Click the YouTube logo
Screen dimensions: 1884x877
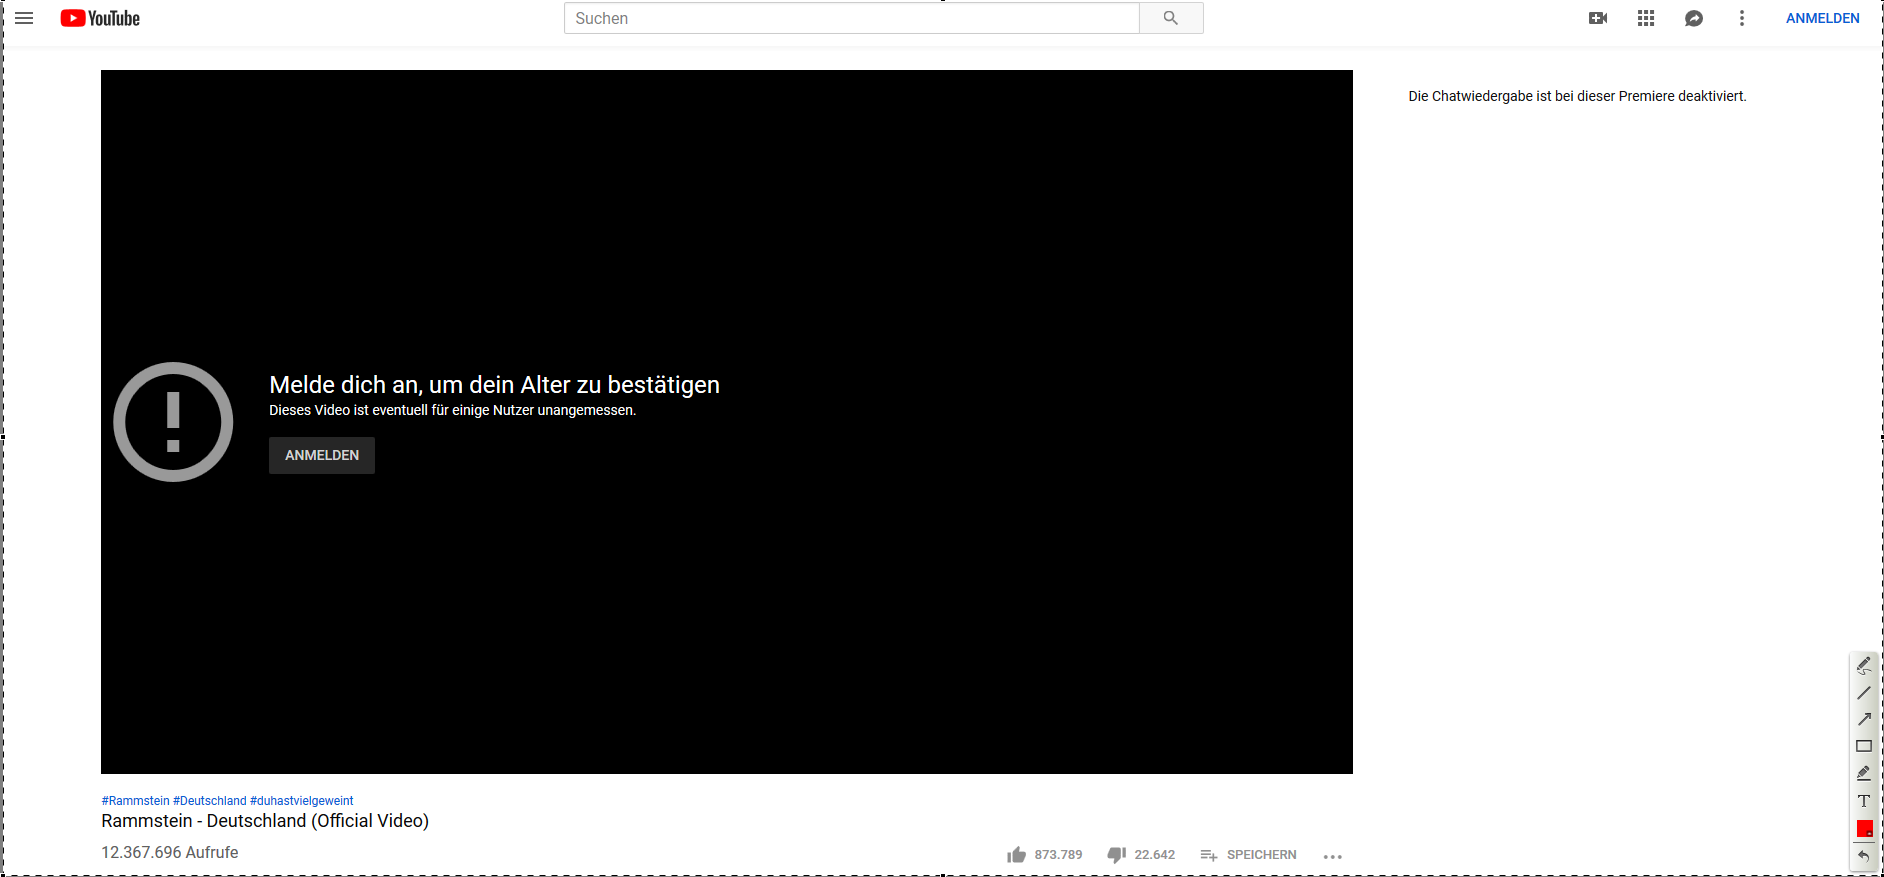pos(100,18)
